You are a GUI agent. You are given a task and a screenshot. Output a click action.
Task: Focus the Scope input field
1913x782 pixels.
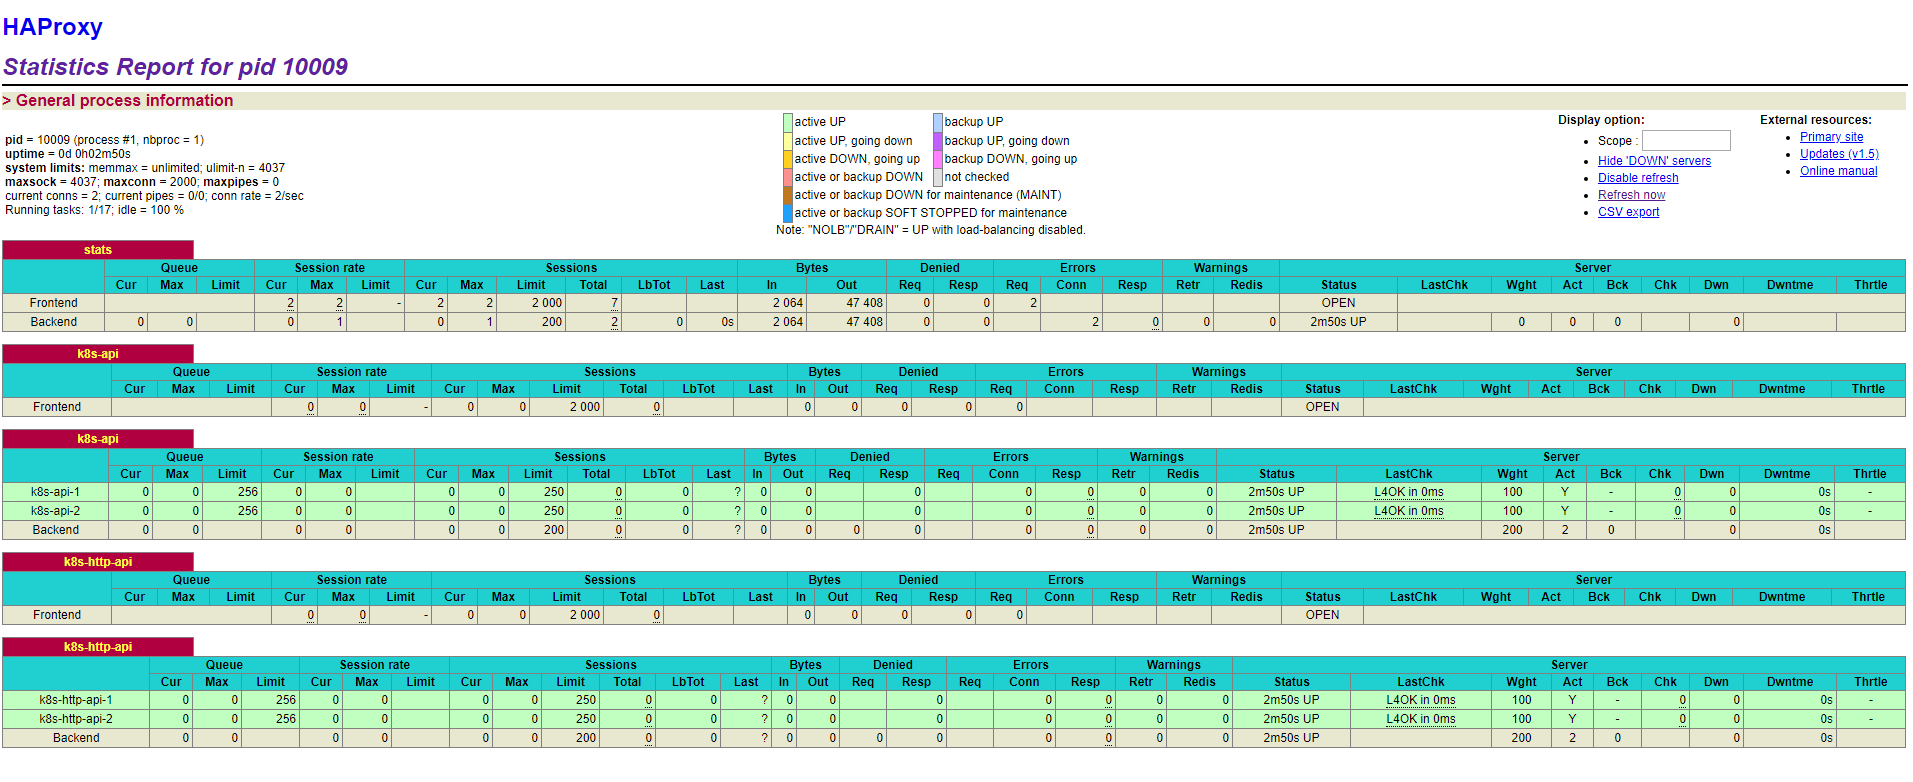pos(1686,141)
